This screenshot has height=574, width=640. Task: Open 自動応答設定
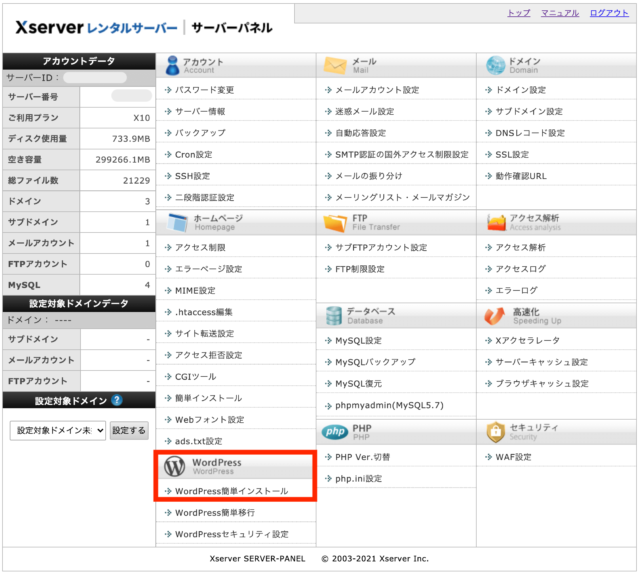click(360, 133)
